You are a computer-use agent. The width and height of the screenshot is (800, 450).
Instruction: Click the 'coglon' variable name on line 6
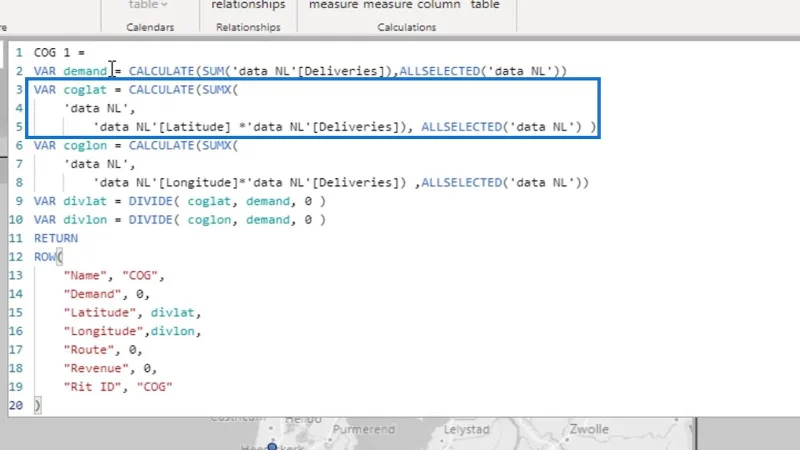click(85, 145)
